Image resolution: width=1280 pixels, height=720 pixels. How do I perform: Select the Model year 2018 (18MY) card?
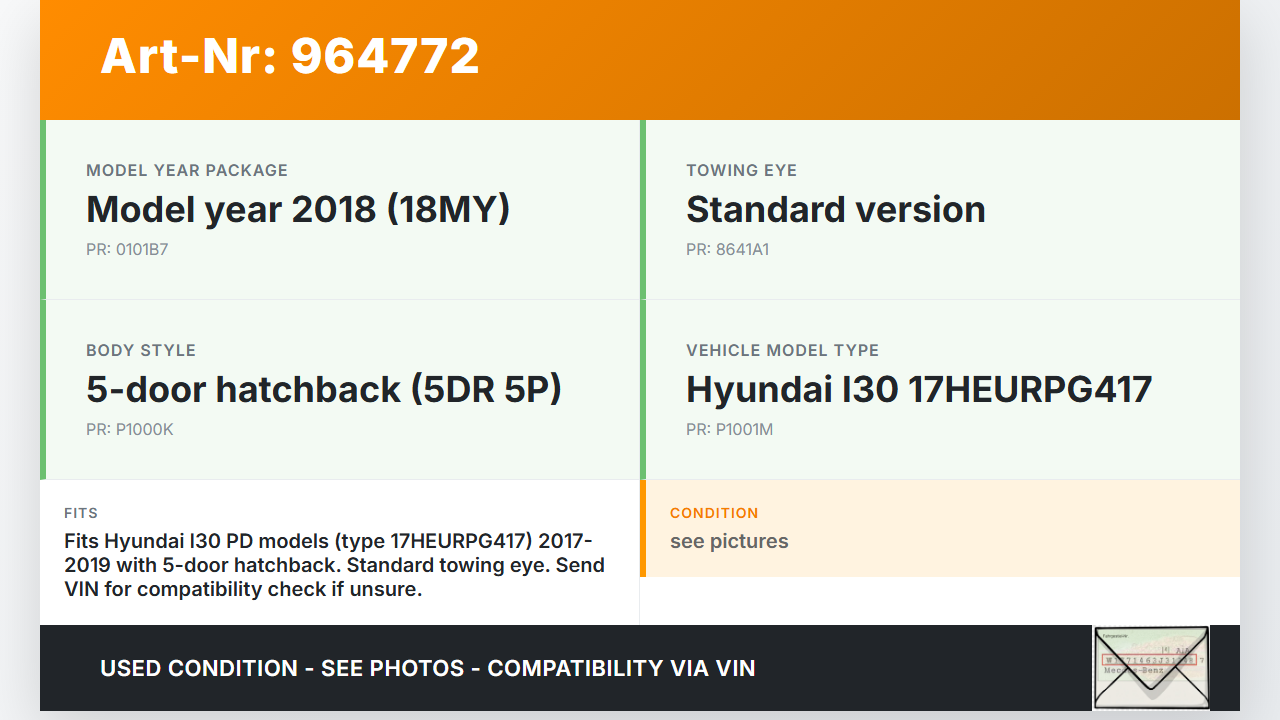pyautogui.click(x=340, y=210)
